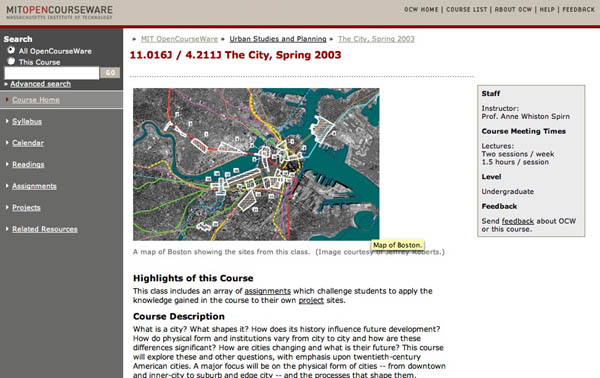
Task: Click the arrow beside Syllabus
Action: point(7,121)
